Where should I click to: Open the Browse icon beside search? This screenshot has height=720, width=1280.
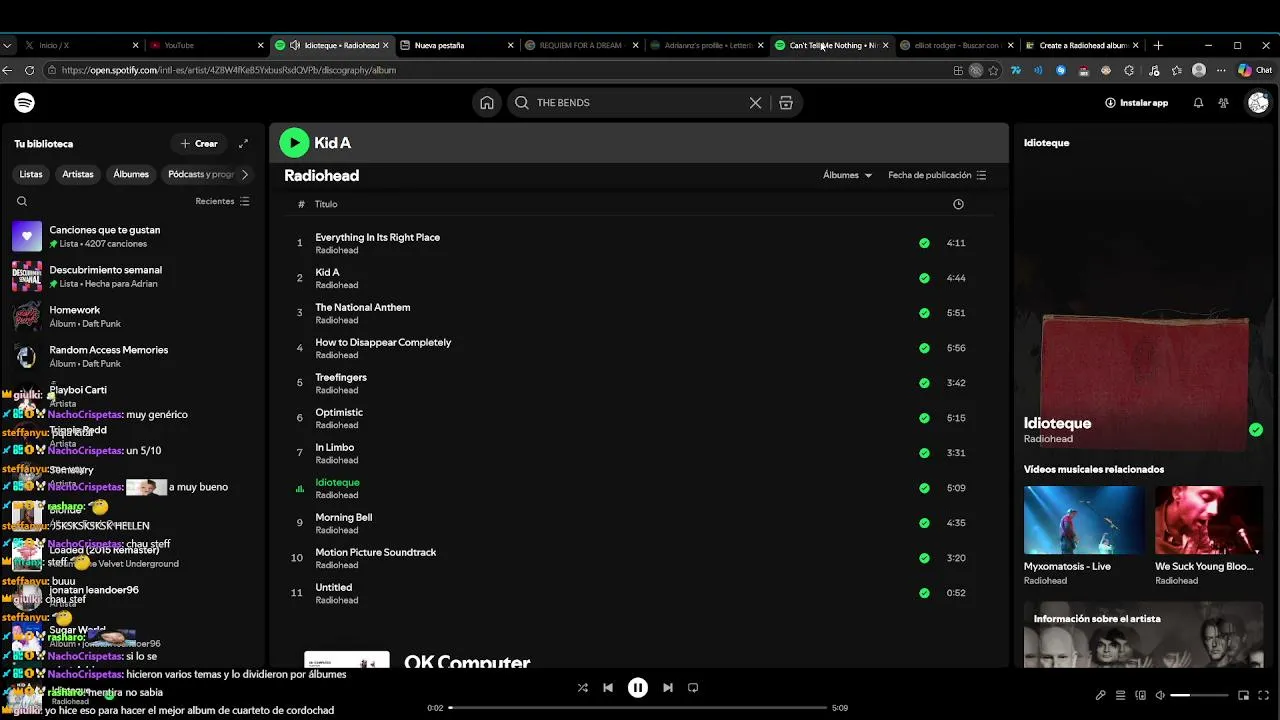[x=786, y=103]
